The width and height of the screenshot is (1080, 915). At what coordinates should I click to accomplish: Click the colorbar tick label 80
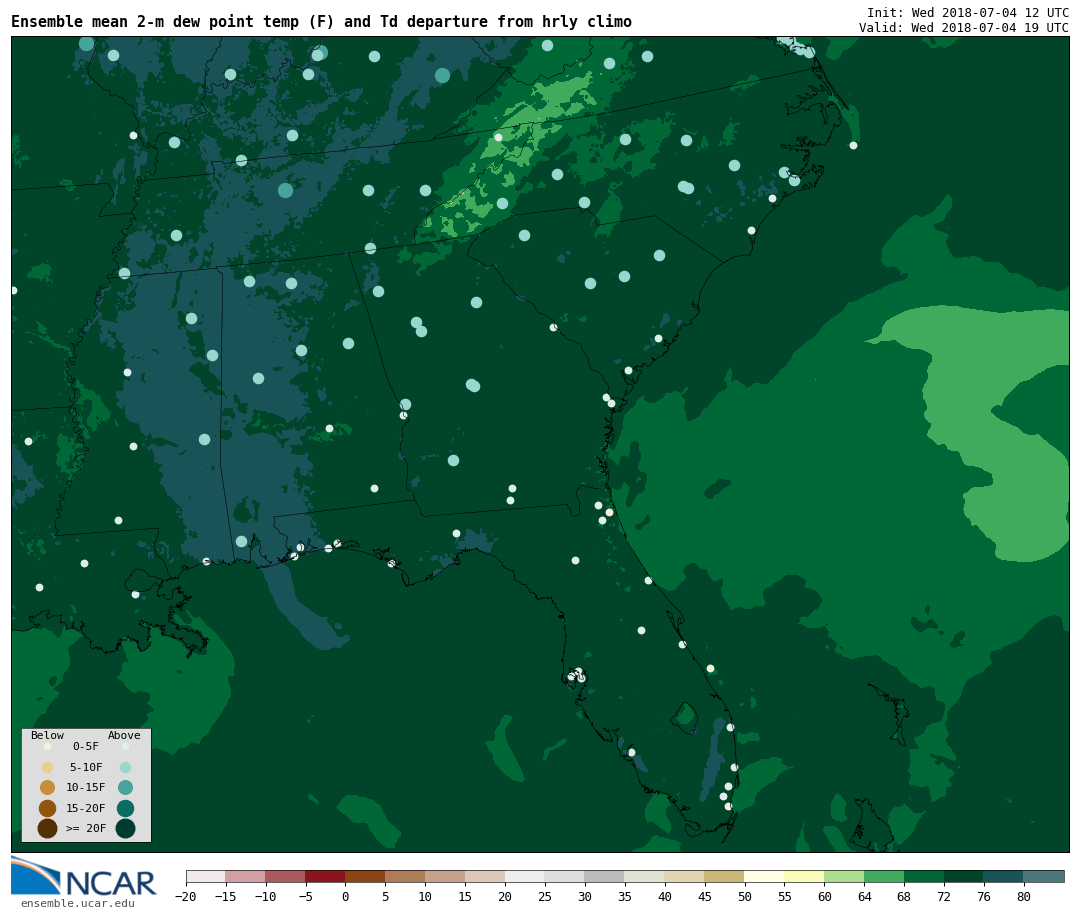point(1024,896)
